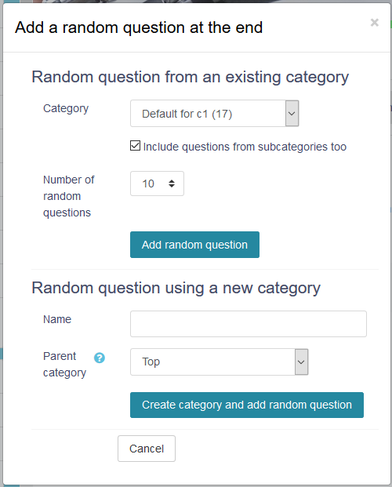392x487 pixels.
Task: Open the Parent category dropdown showing Top
Action: 219,362
